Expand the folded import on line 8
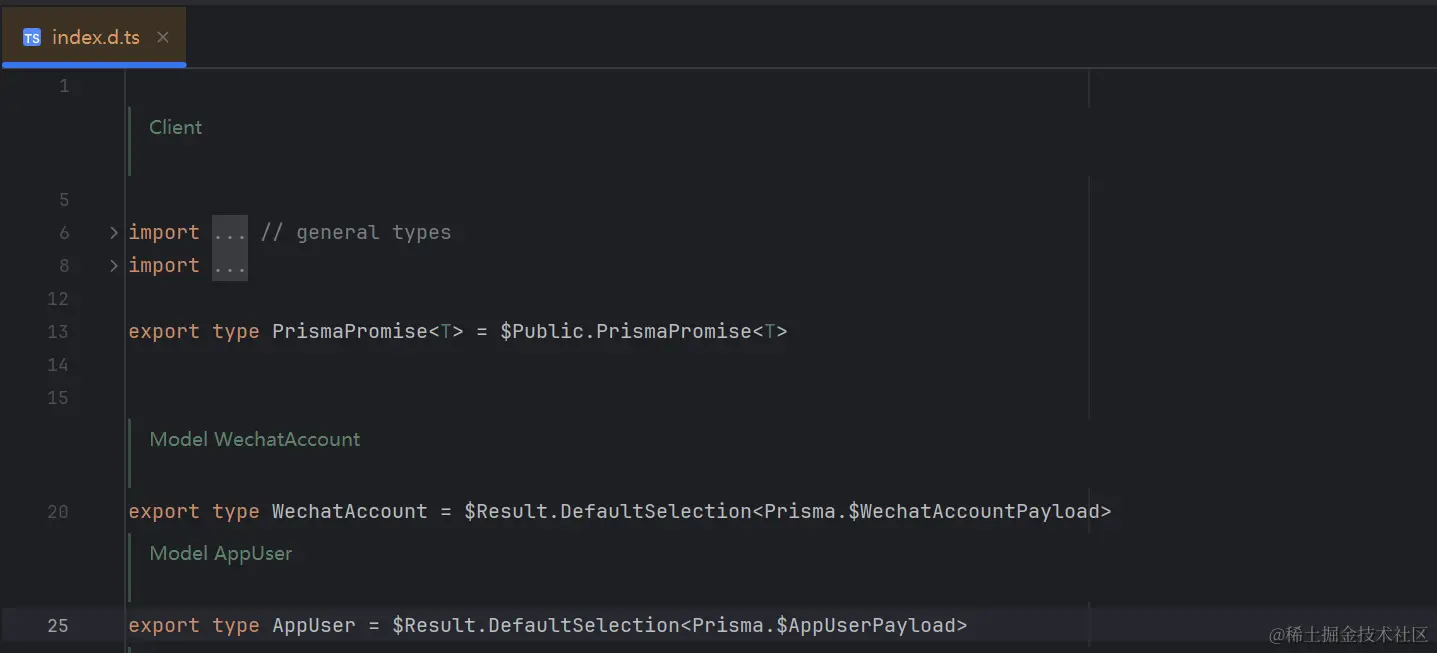The image size is (1437, 653). click(x=114, y=266)
